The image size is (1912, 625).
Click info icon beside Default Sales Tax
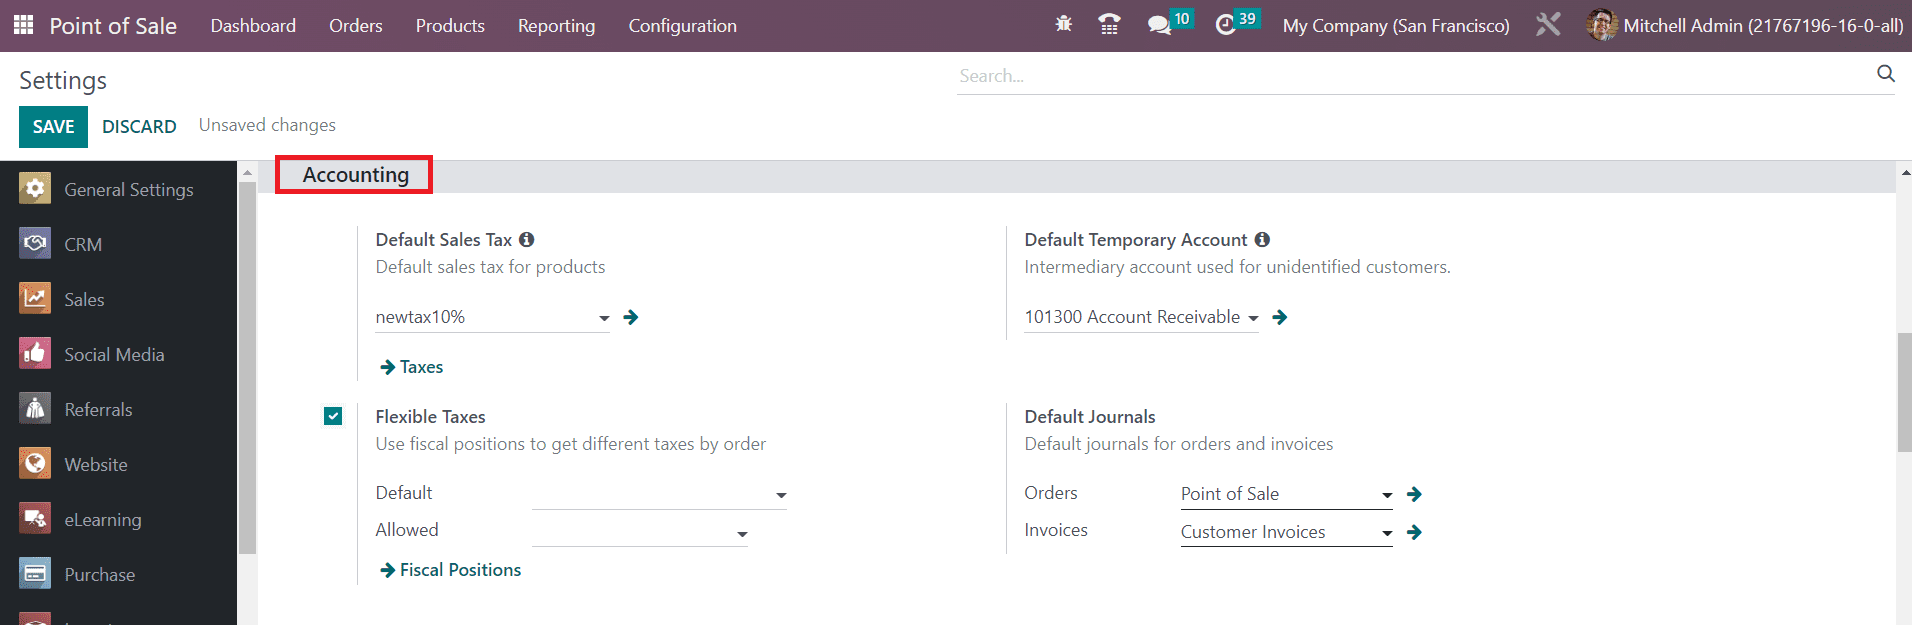(527, 240)
